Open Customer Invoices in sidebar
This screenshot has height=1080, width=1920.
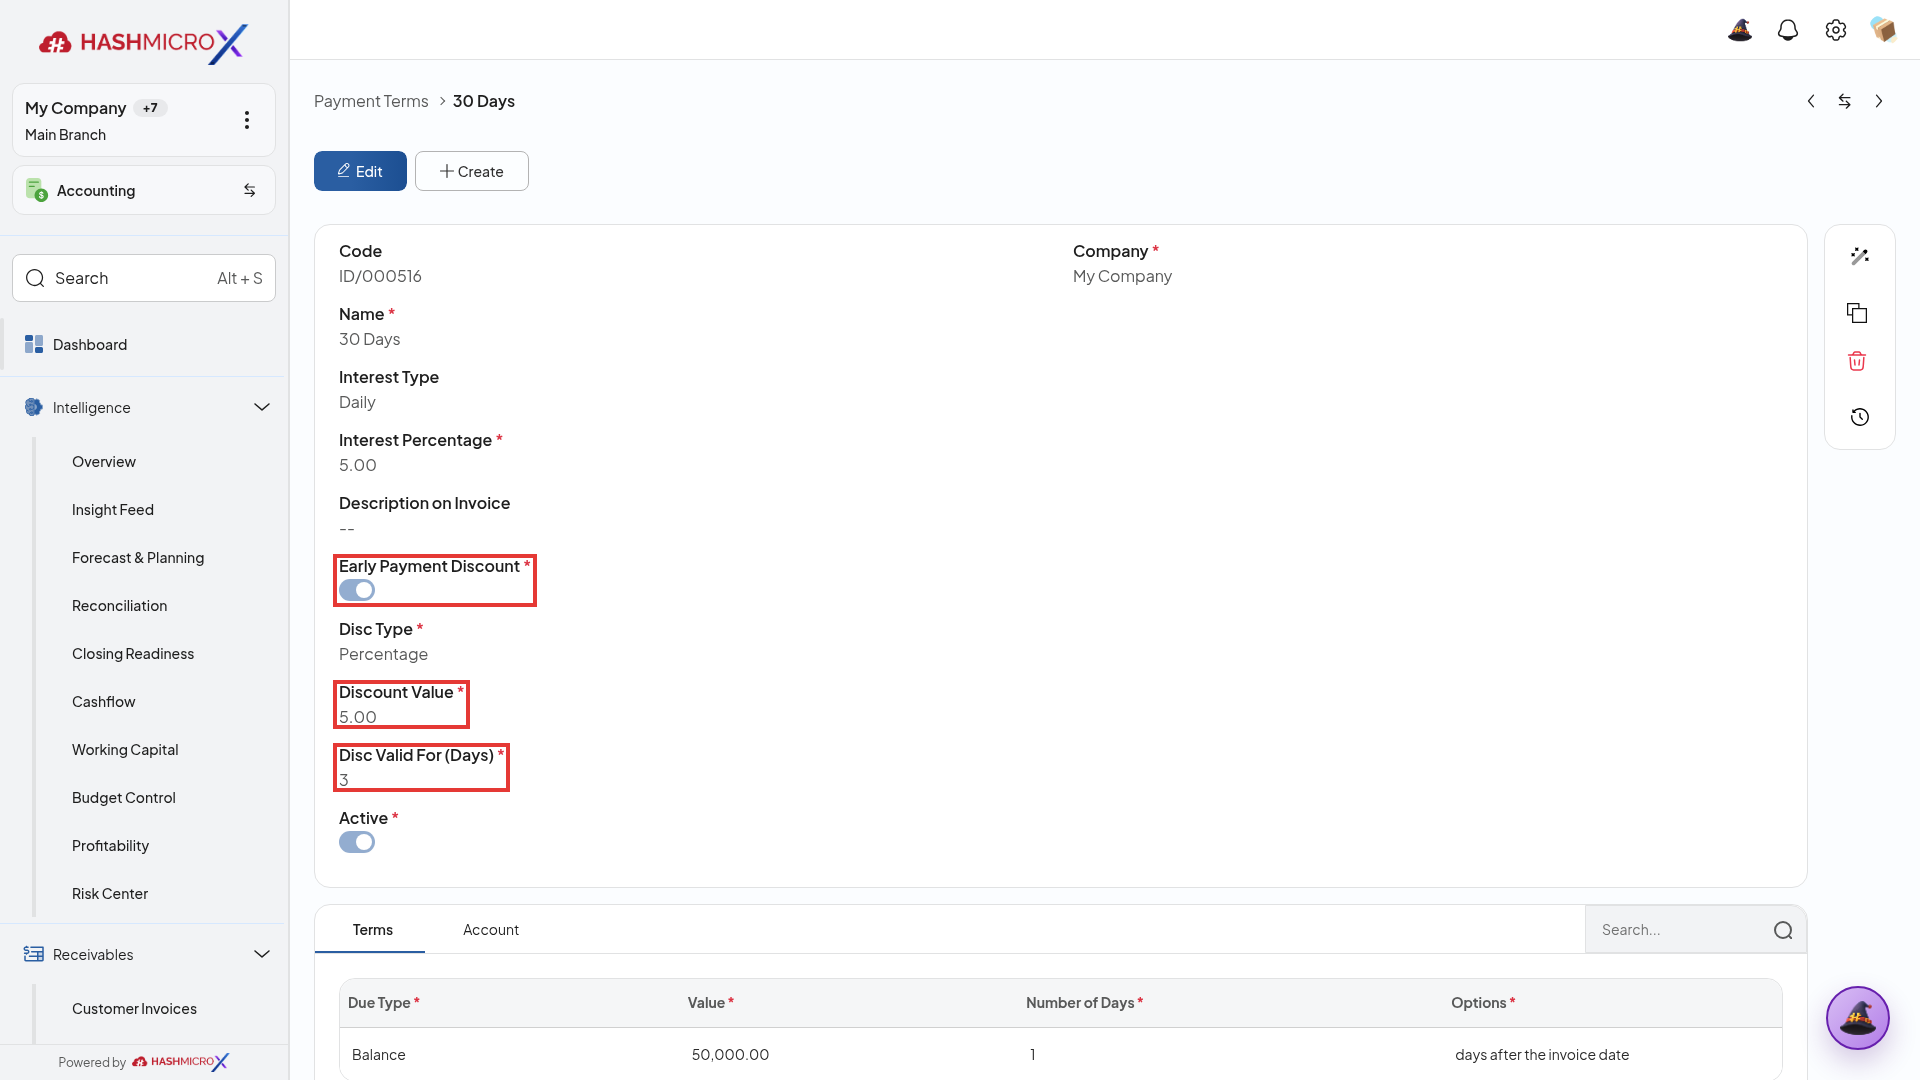134,1009
